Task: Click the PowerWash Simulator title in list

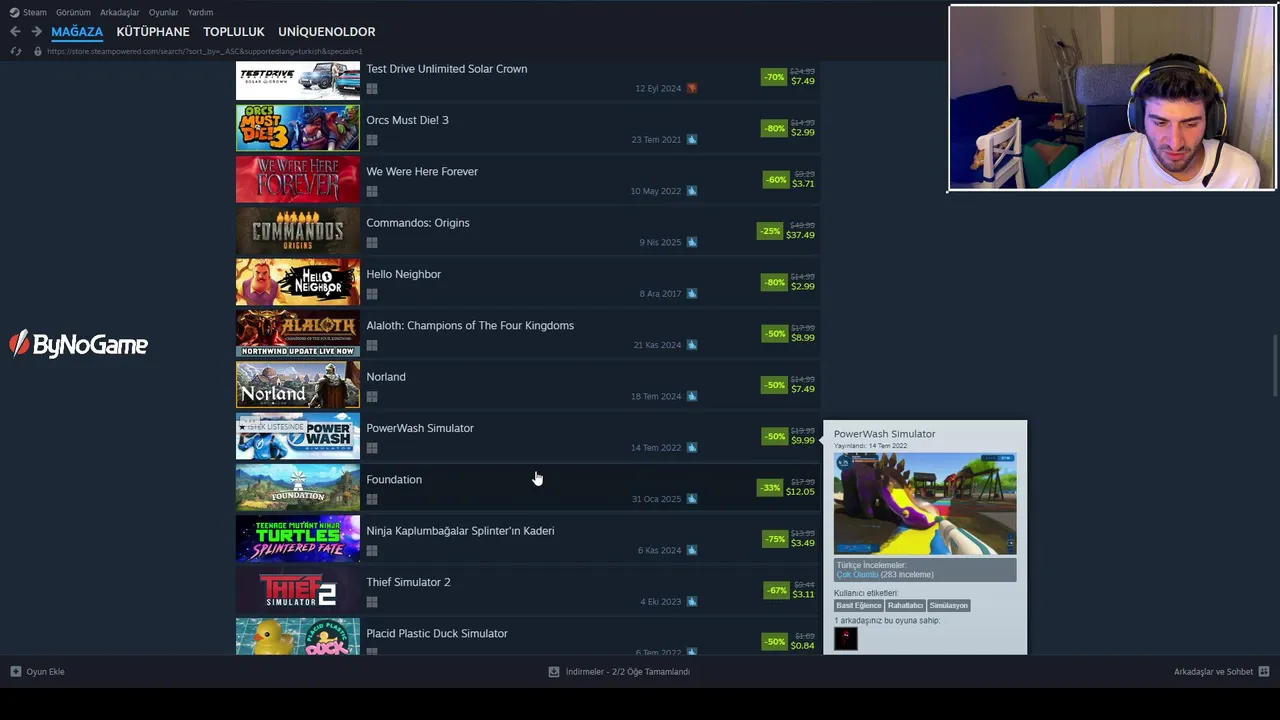Action: coord(420,428)
